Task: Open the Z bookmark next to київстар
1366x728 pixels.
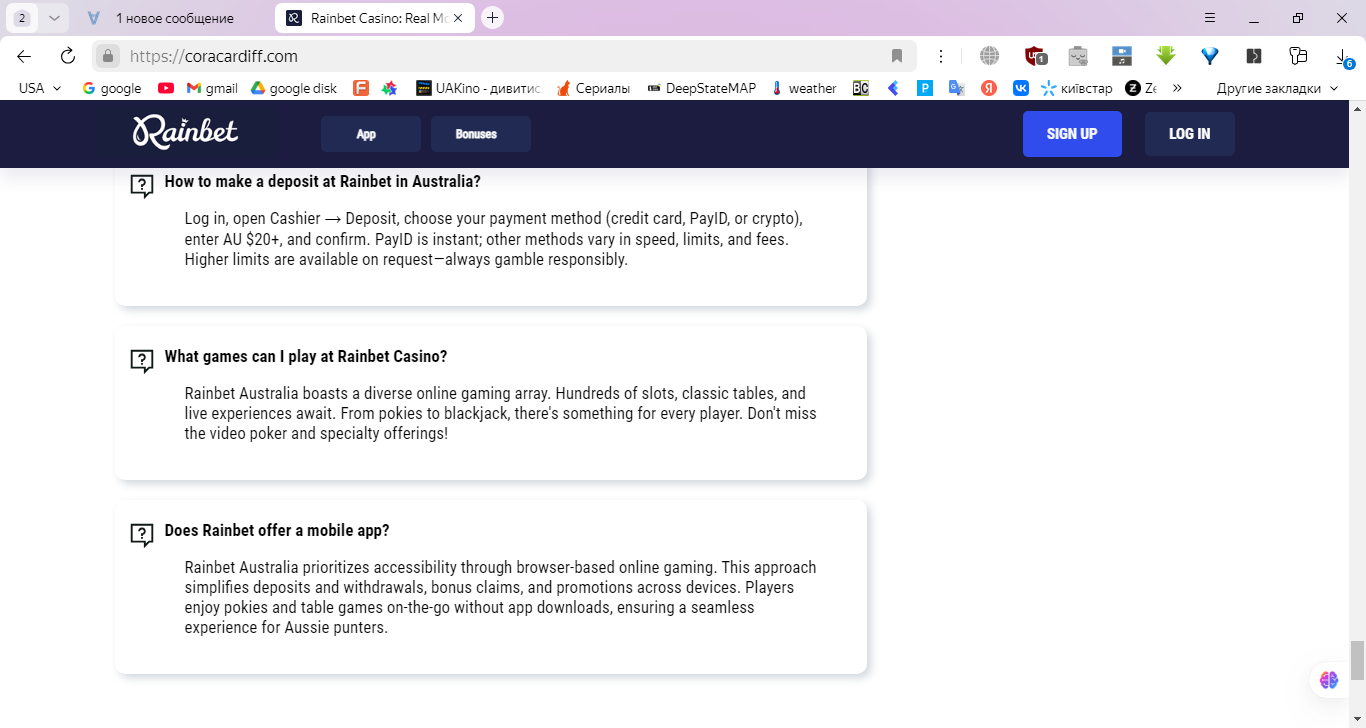Action: point(1141,88)
